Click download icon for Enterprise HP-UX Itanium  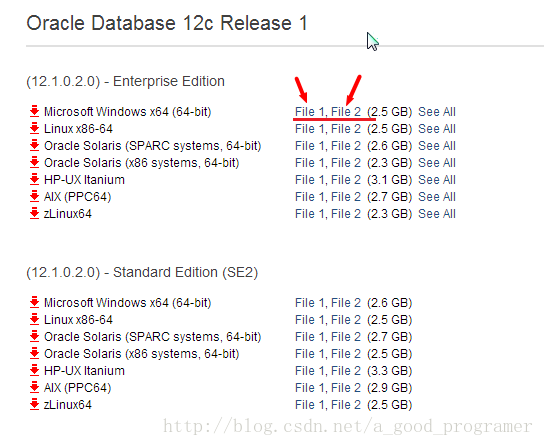pyautogui.click(x=34, y=179)
